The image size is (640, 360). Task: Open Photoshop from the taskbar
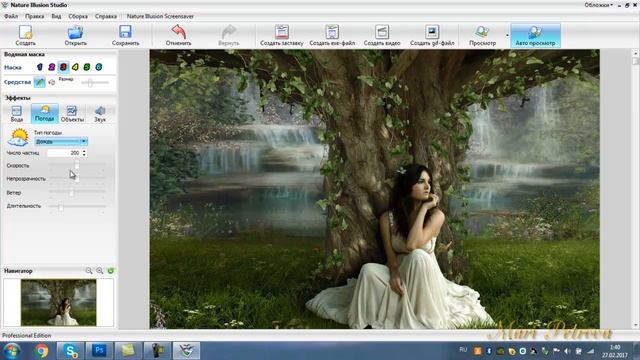pos(99,351)
